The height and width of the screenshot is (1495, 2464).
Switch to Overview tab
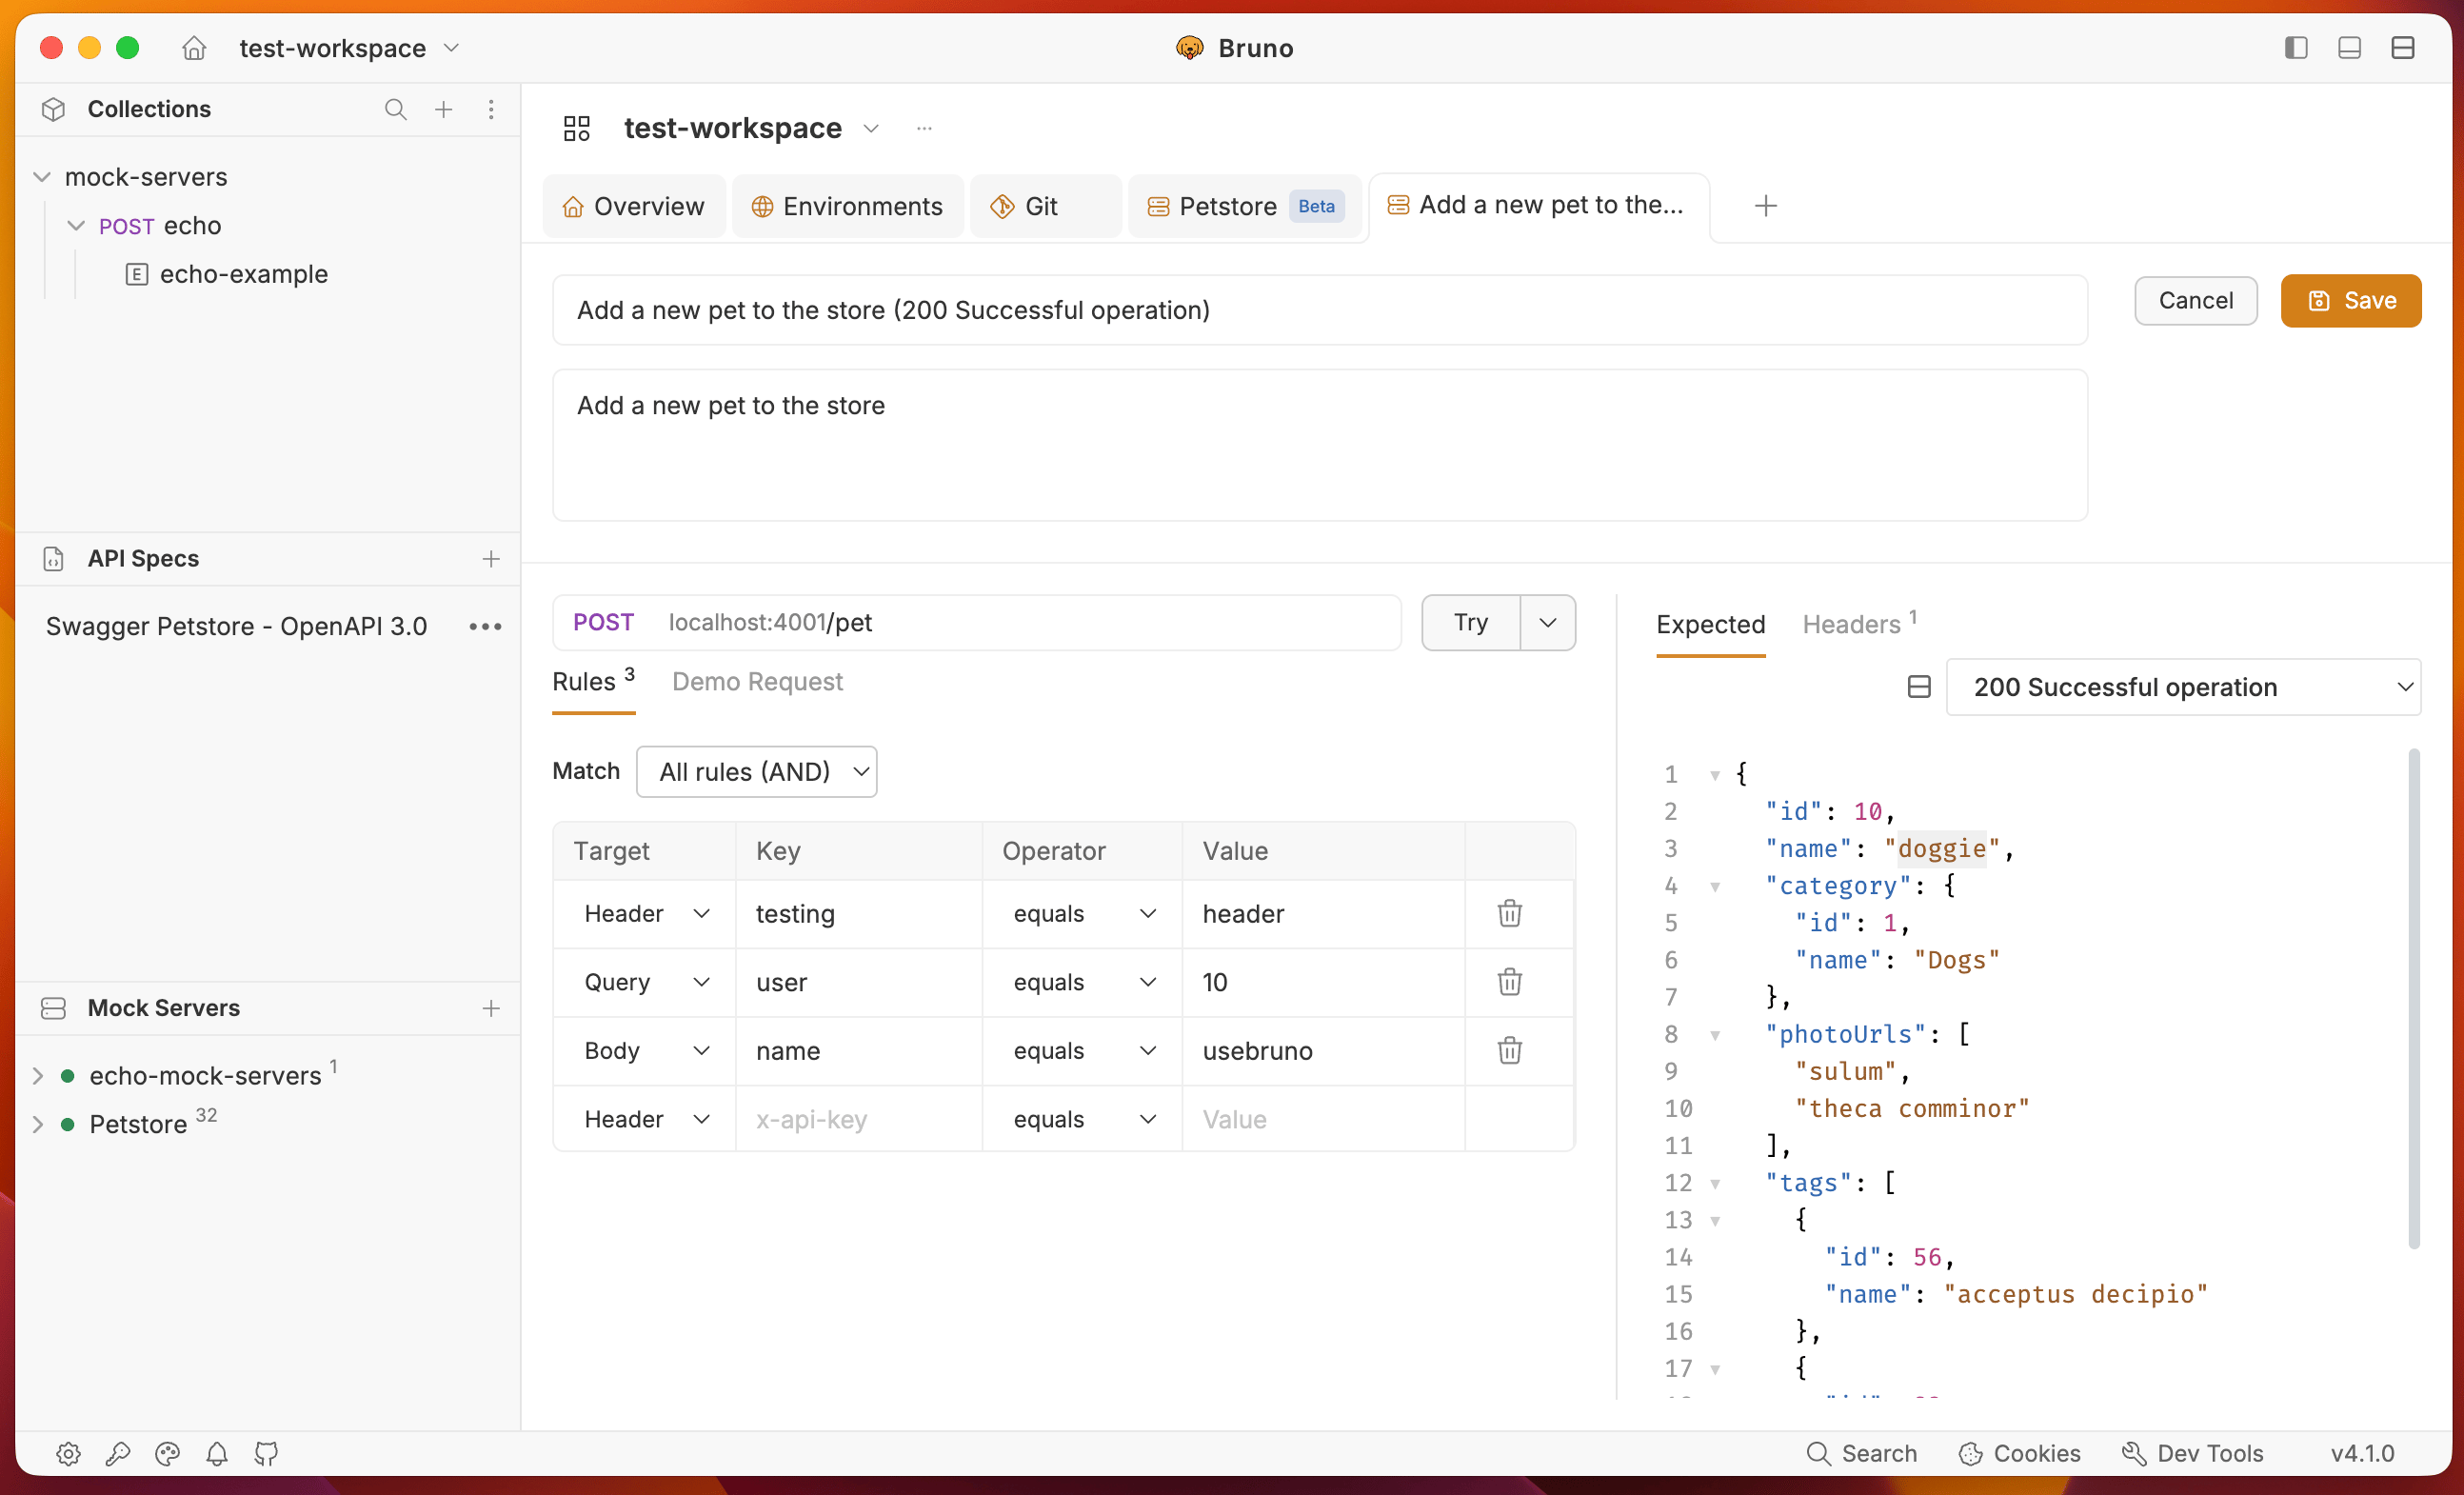[634, 206]
